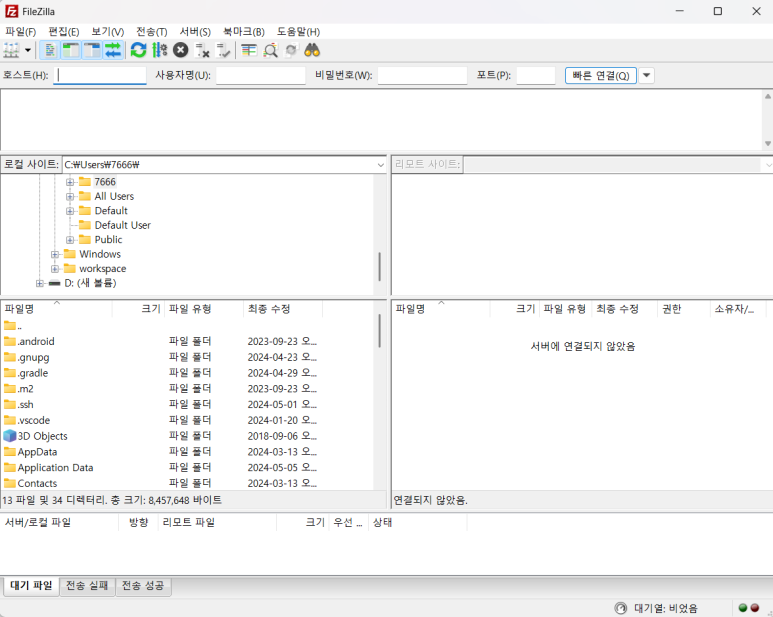Screen dimensions: 773x617
Task: Select the .m2 folder icon
Action: point(10,388)
